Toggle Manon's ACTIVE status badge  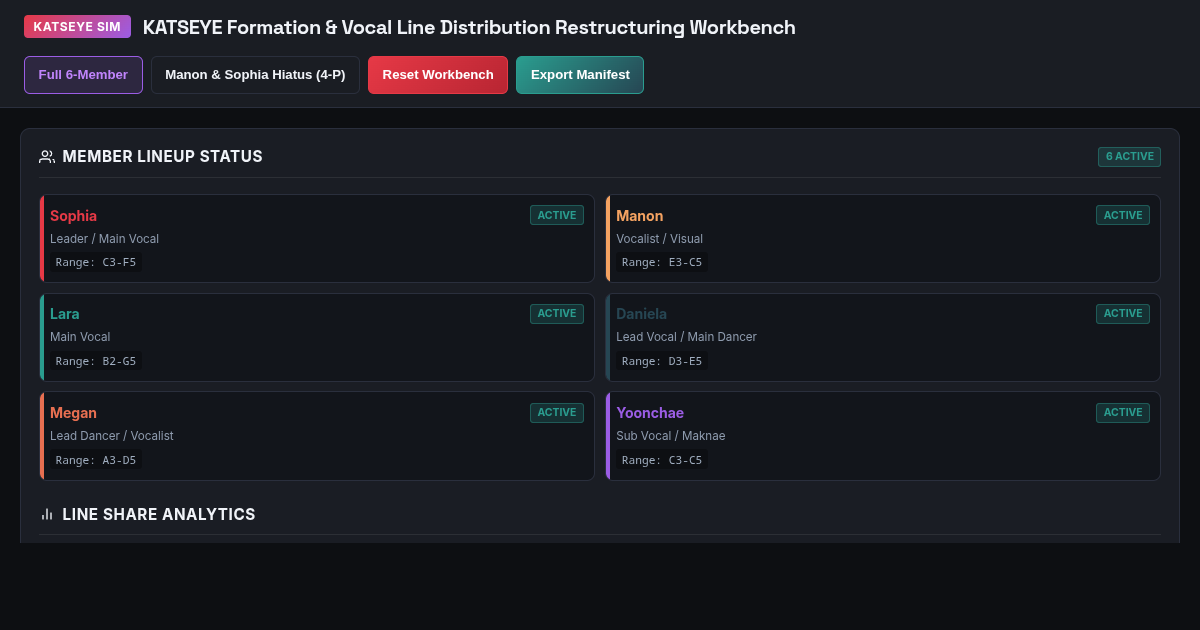pos(1123,215)
